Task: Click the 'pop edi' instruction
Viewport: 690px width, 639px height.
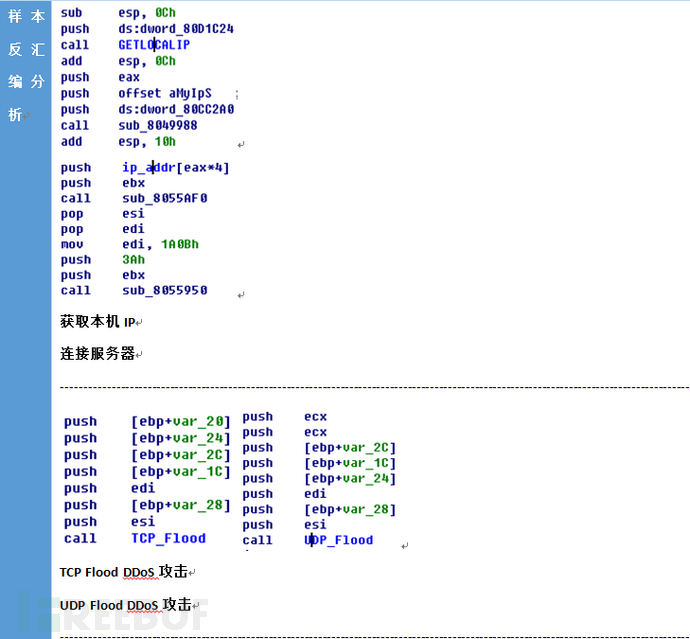Action: [103, 229]
